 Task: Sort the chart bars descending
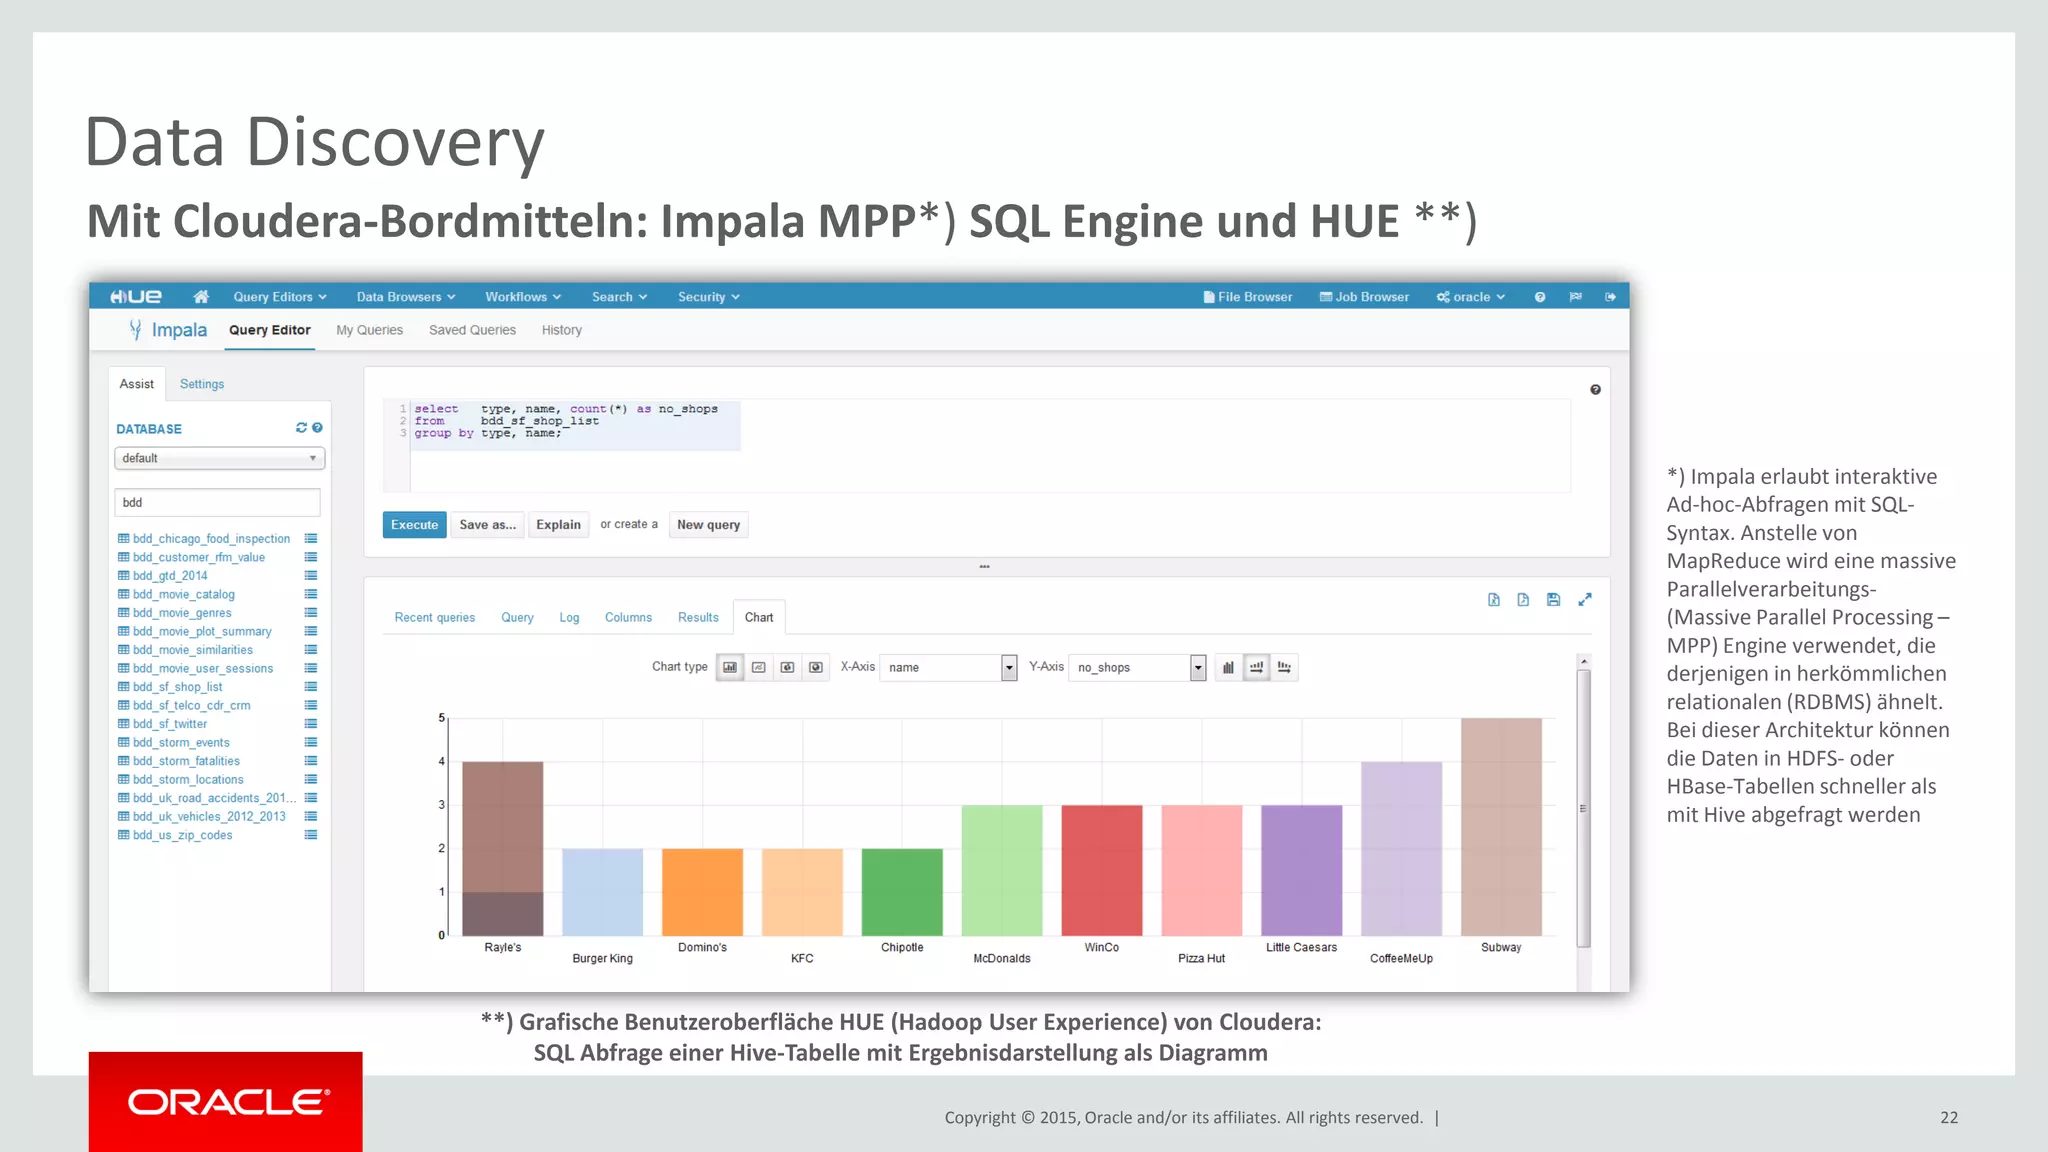click(1284, 667)
